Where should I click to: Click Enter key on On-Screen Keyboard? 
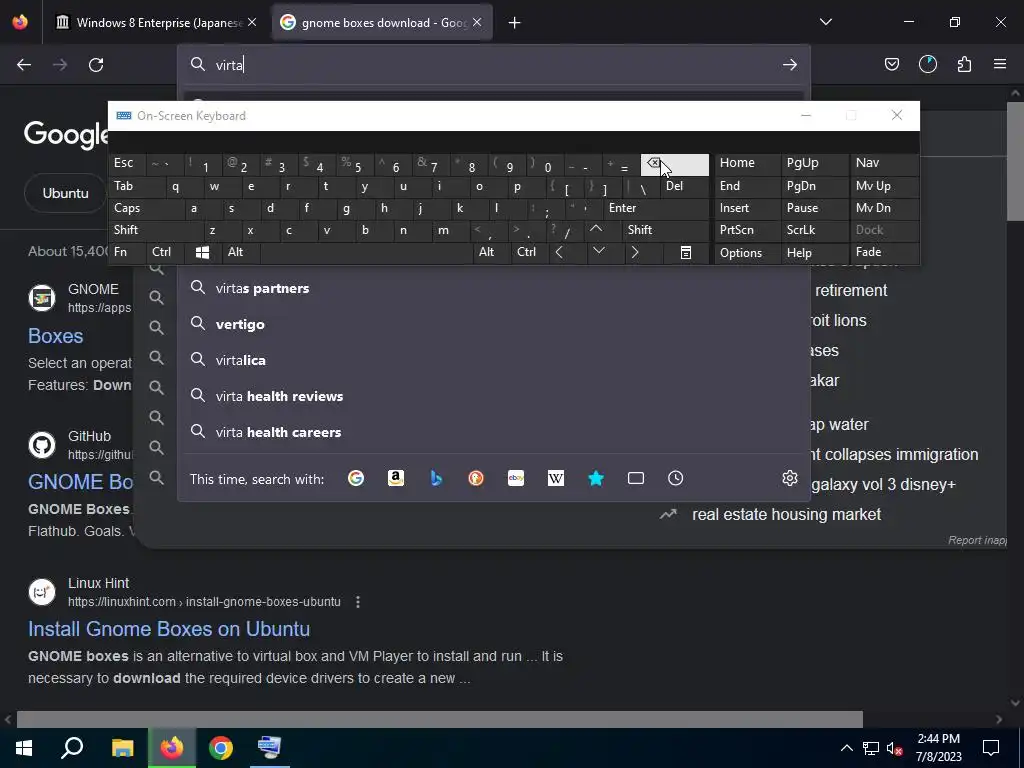(656, 208)
